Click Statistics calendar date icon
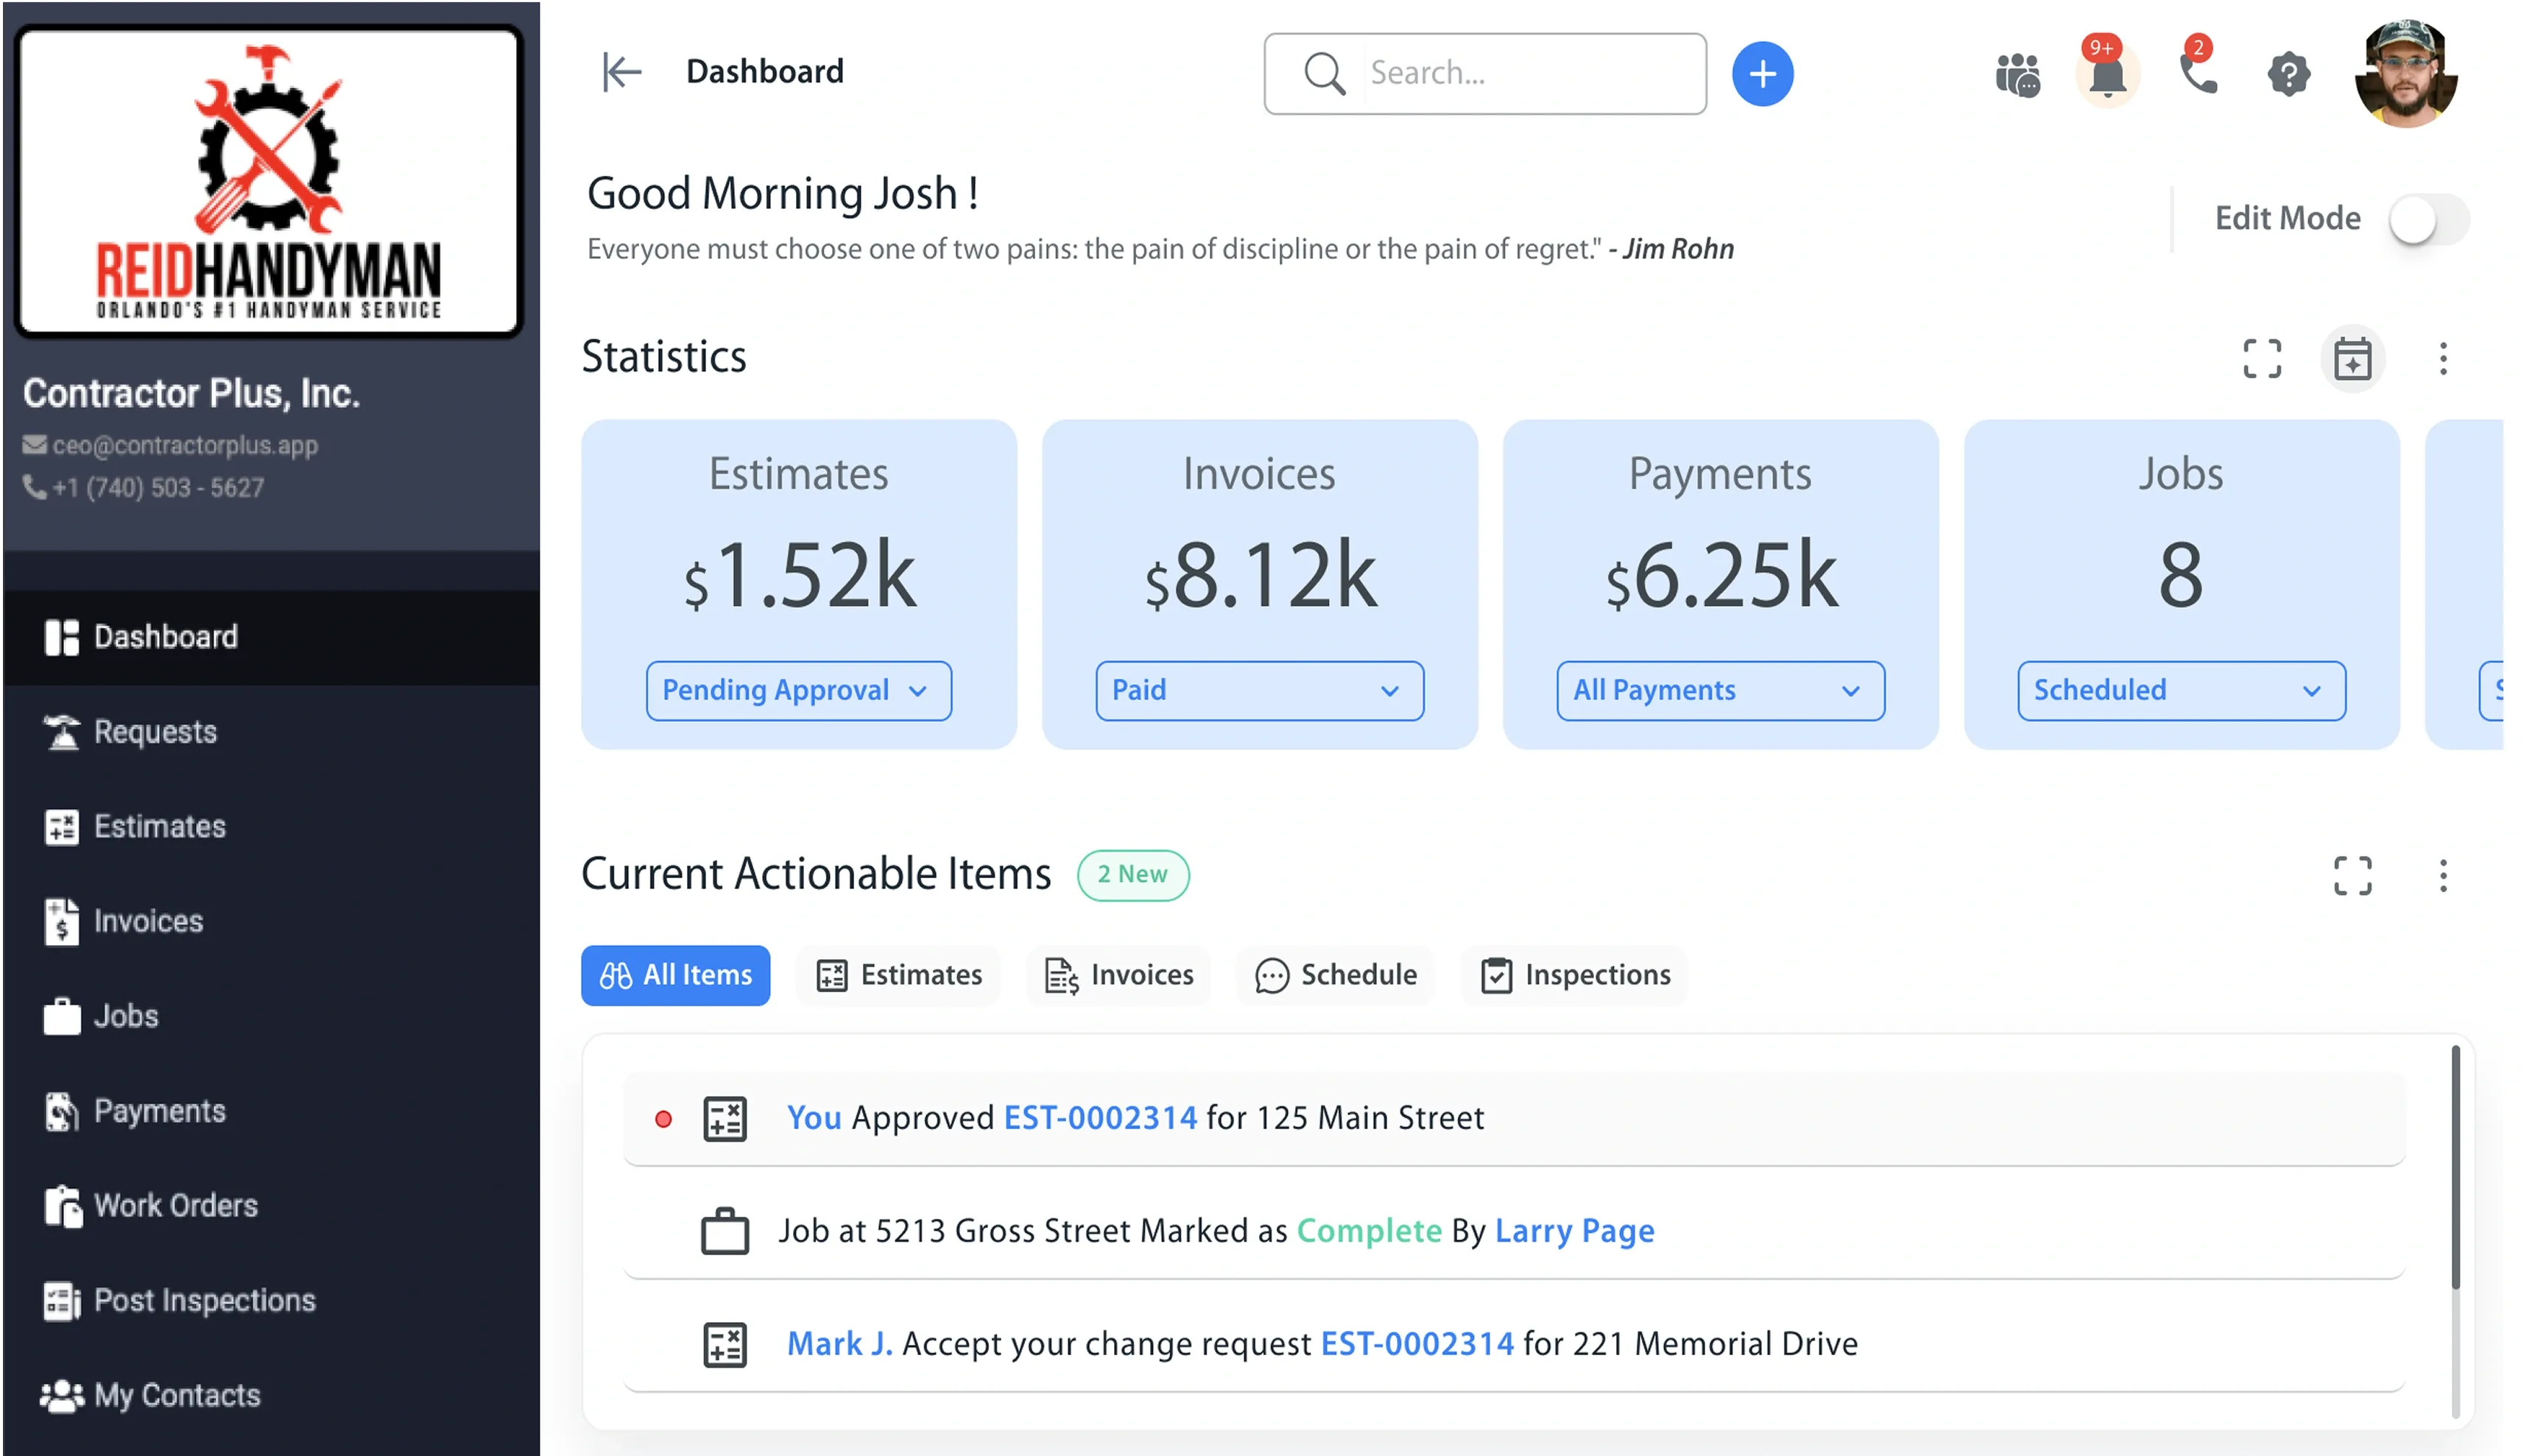 pyautogui.click(x=2352, y=359)
